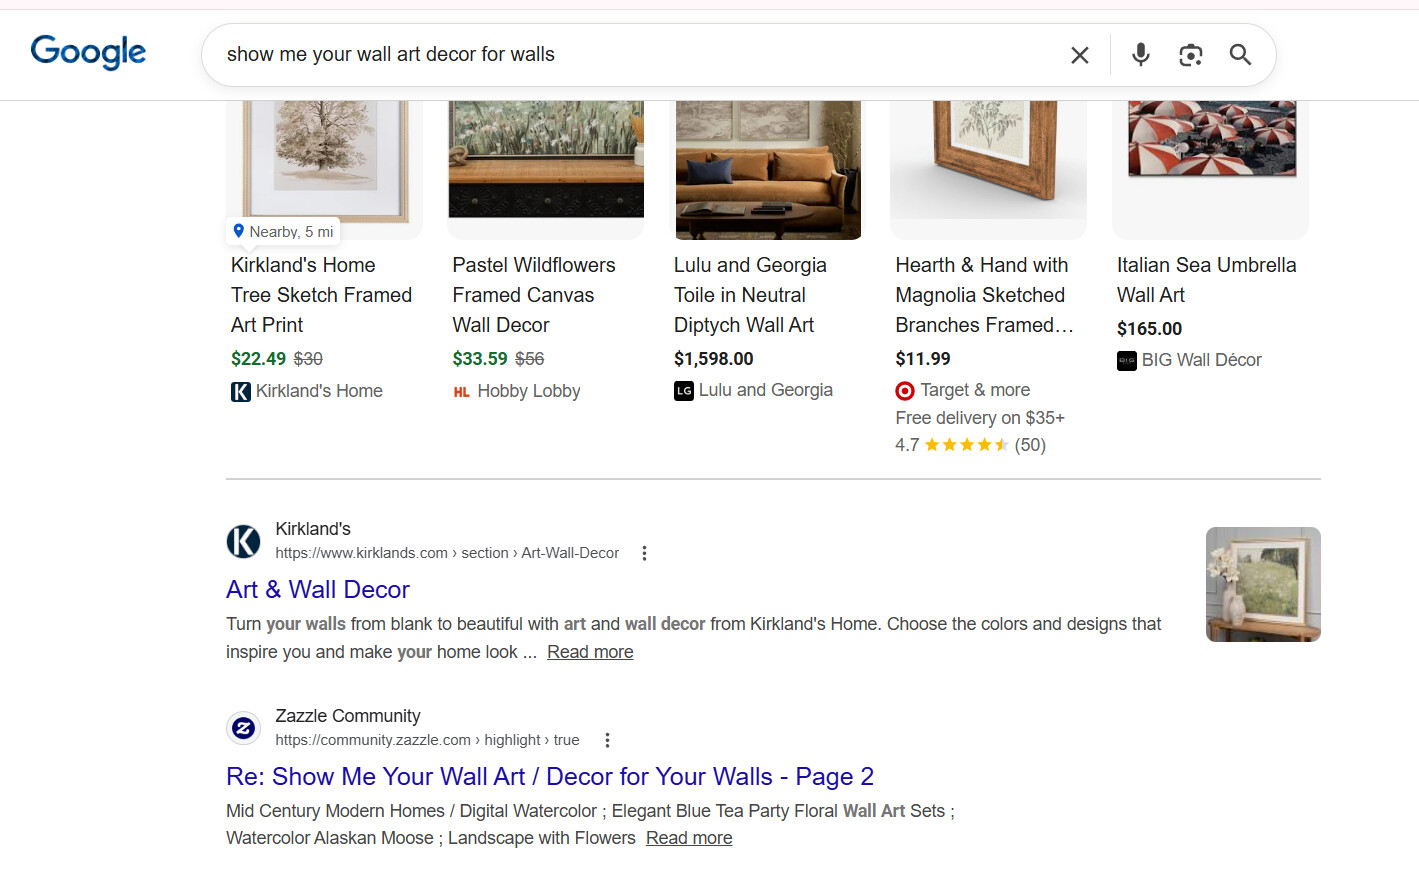Click the Hobby Lobby seller icon
Viewport: 1419px width, 879px height.
pos(462,392)
